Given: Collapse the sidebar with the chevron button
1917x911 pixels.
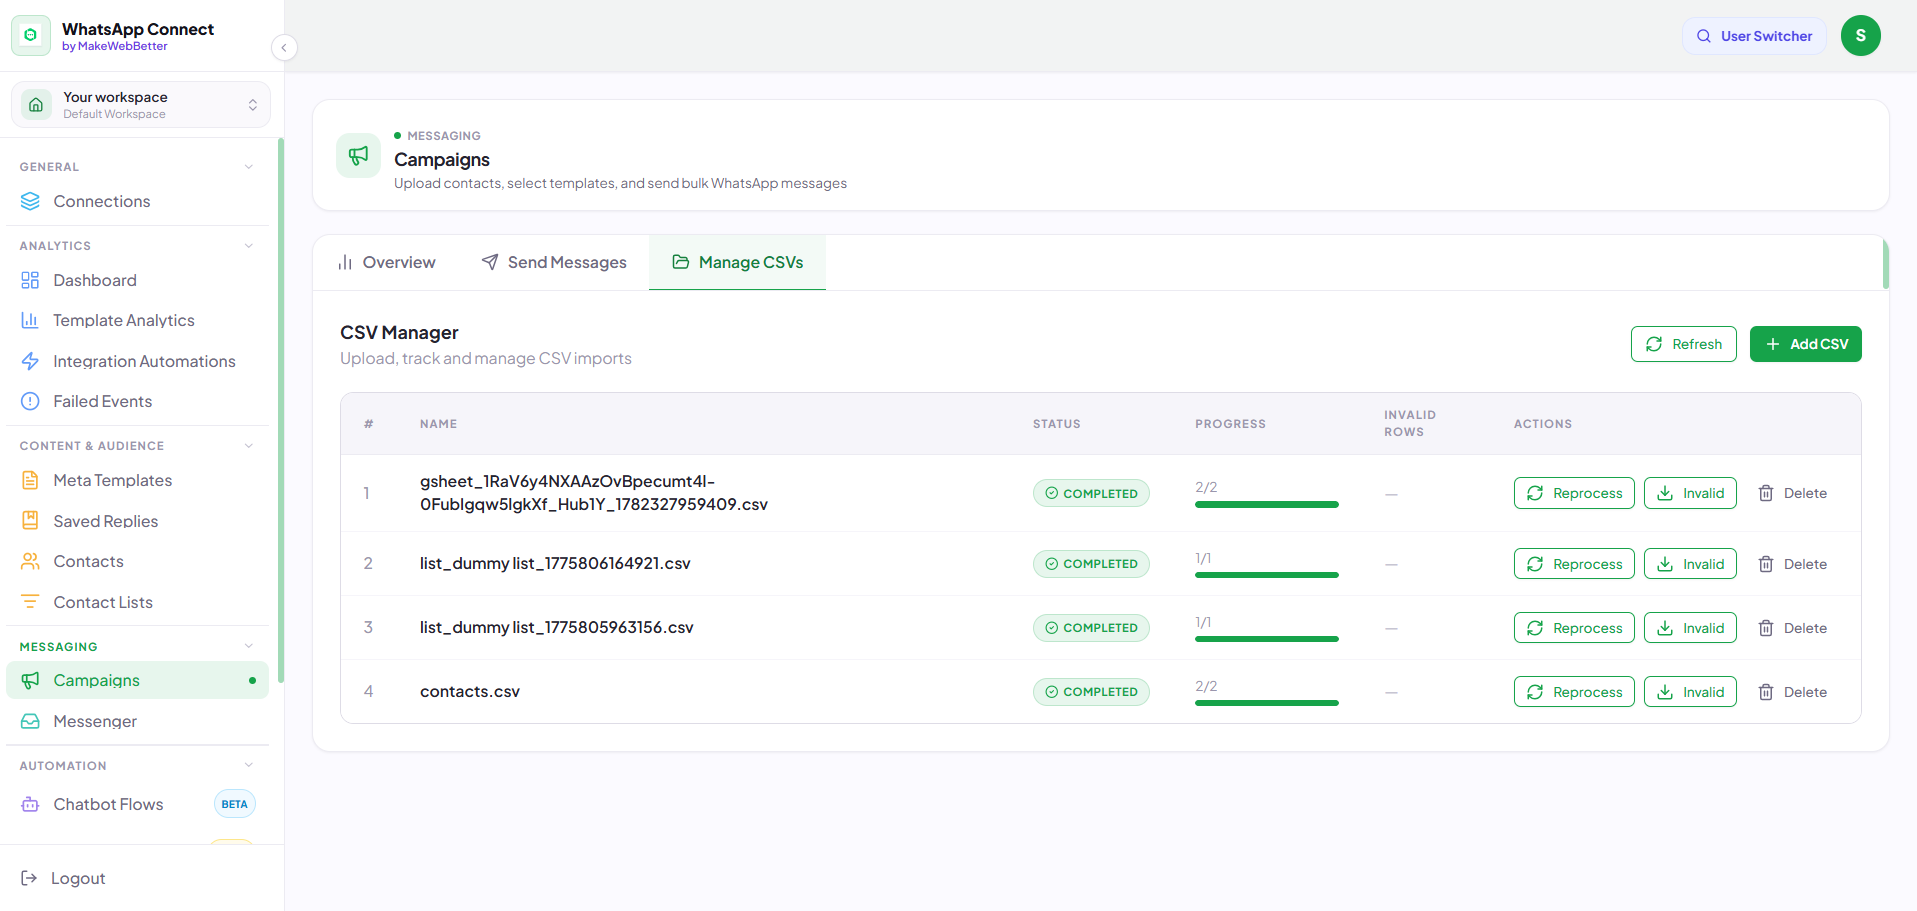Looking at the screenshot, I should 284,47.
